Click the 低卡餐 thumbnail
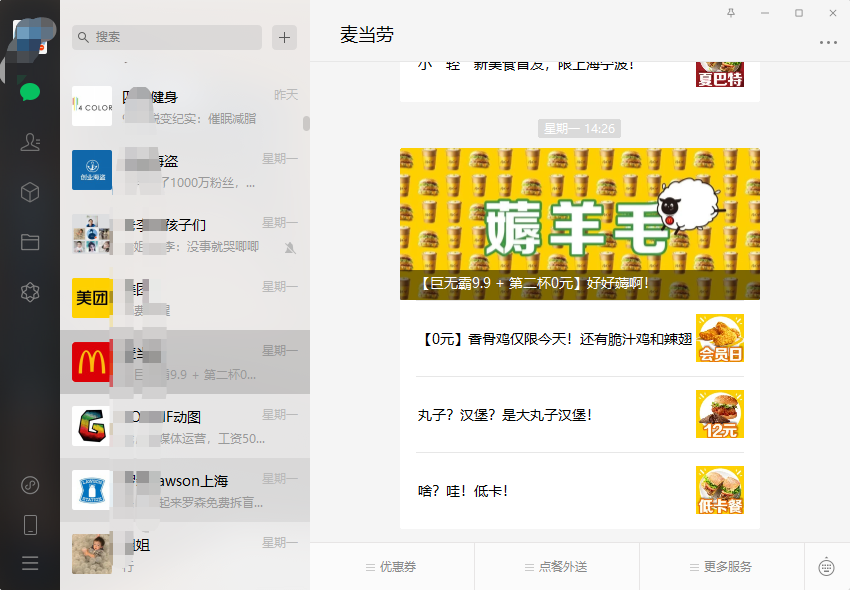This screenshot has height=590, width=850. (x=720, y=490)
